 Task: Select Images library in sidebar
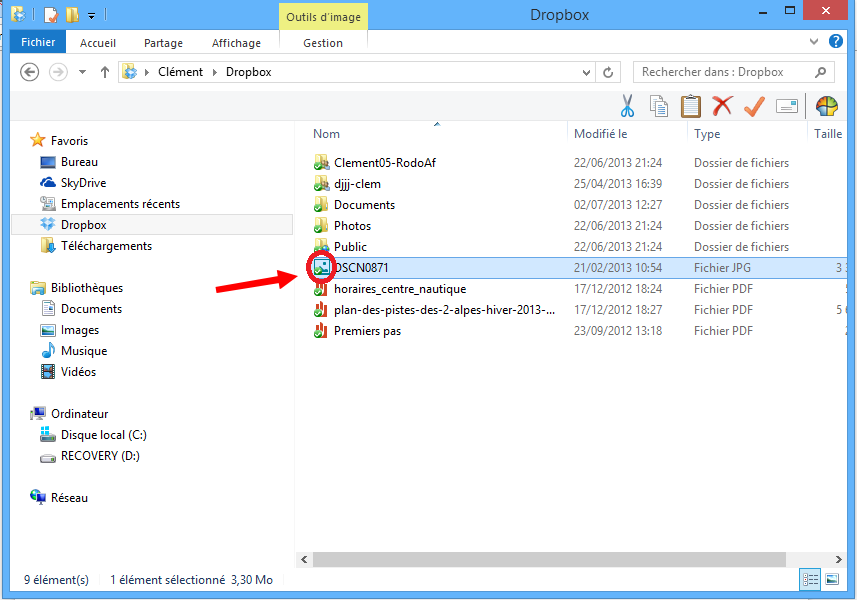[80, 330]
